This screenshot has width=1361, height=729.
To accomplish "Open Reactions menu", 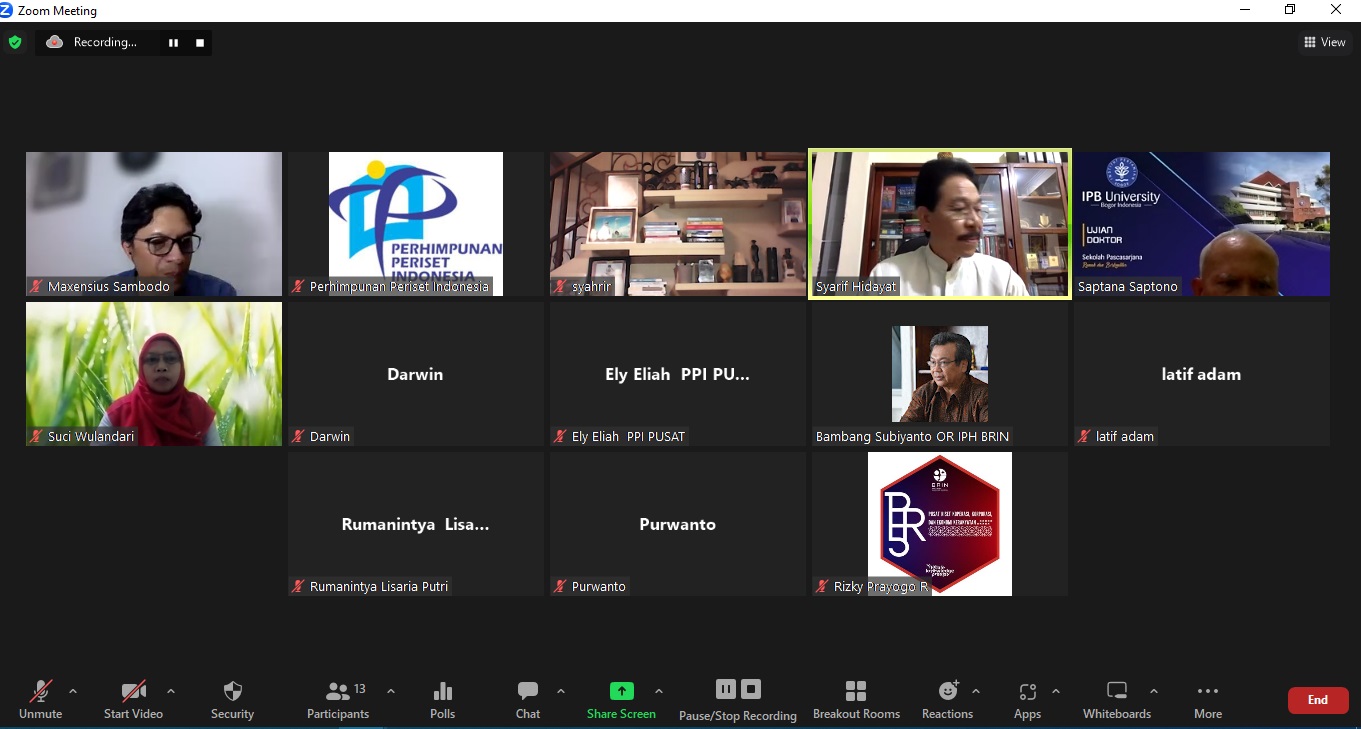I will pos(947,699).
